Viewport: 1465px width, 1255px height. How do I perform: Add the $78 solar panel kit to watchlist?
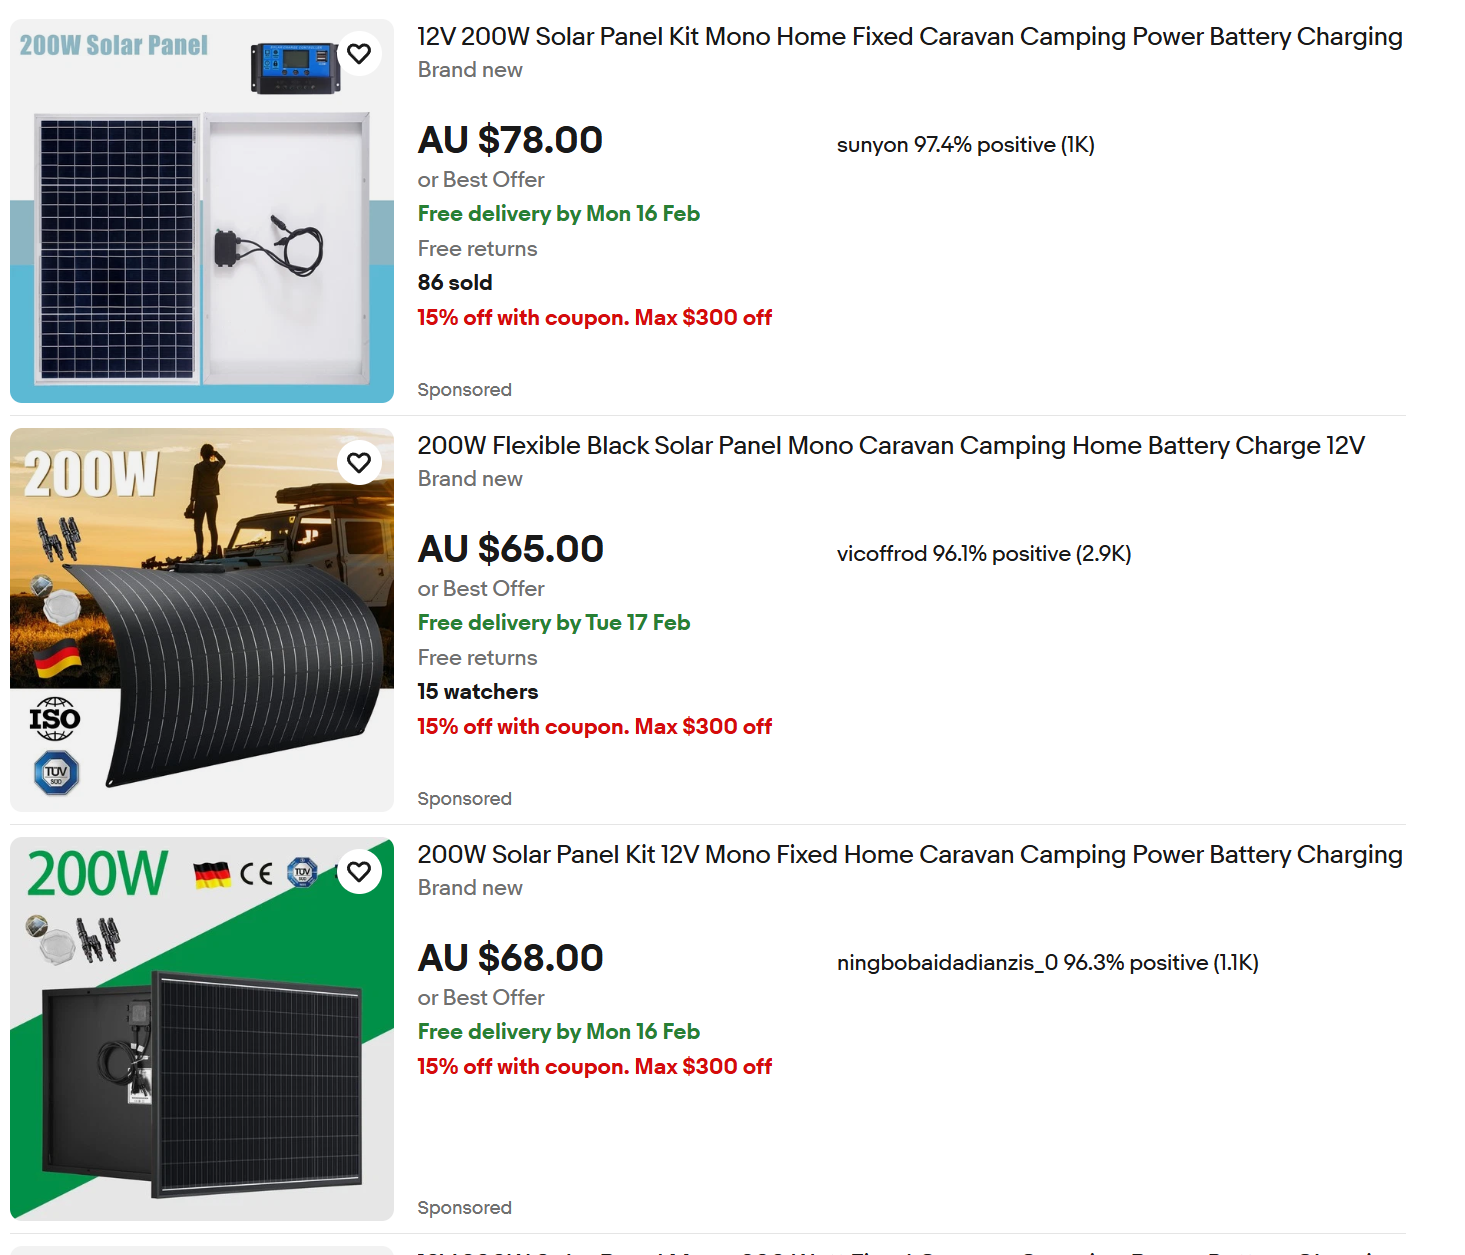[x=359, y=54]
